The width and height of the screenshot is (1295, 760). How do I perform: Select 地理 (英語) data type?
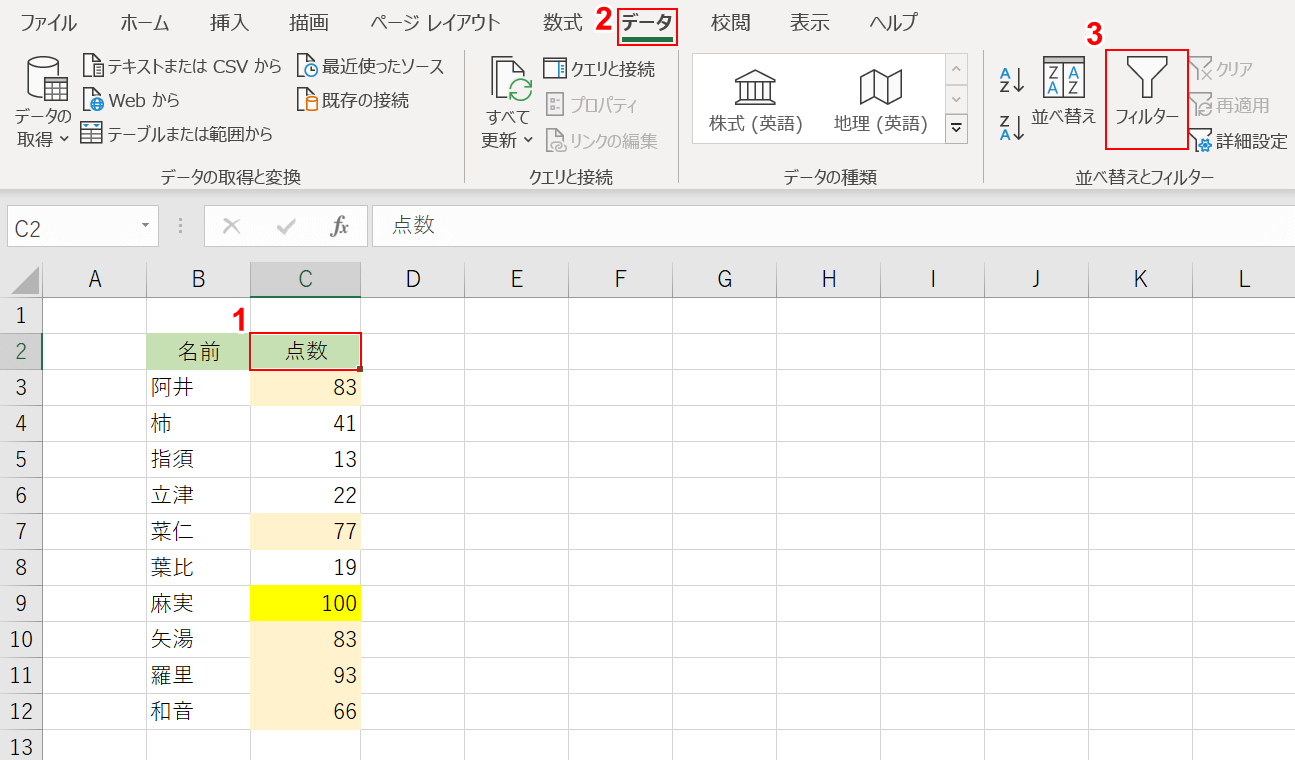(881, 100)
